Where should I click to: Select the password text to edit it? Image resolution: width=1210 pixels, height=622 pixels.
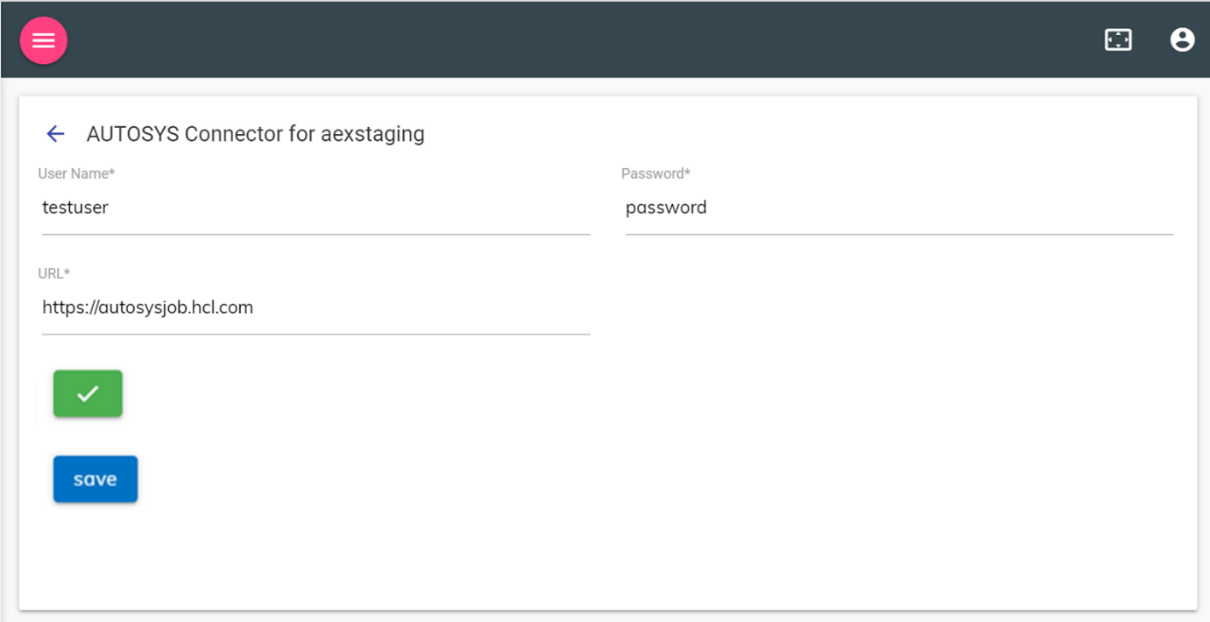point(666,207)
